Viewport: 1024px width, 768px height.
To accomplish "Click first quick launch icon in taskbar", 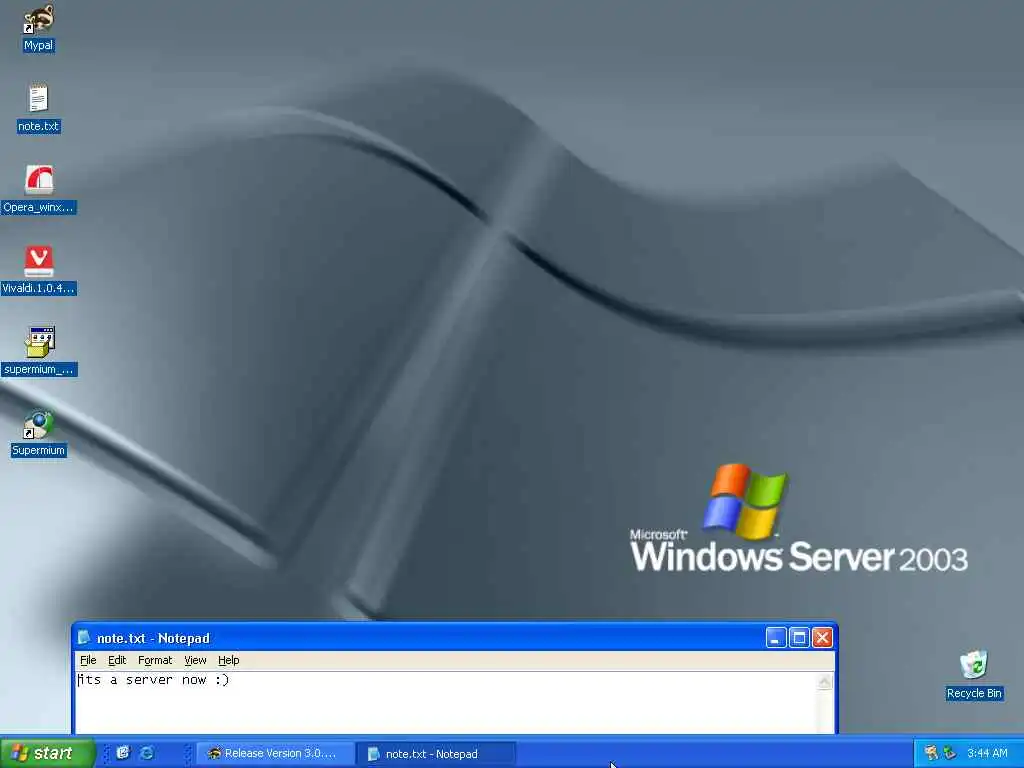I will tap(123, 753).
